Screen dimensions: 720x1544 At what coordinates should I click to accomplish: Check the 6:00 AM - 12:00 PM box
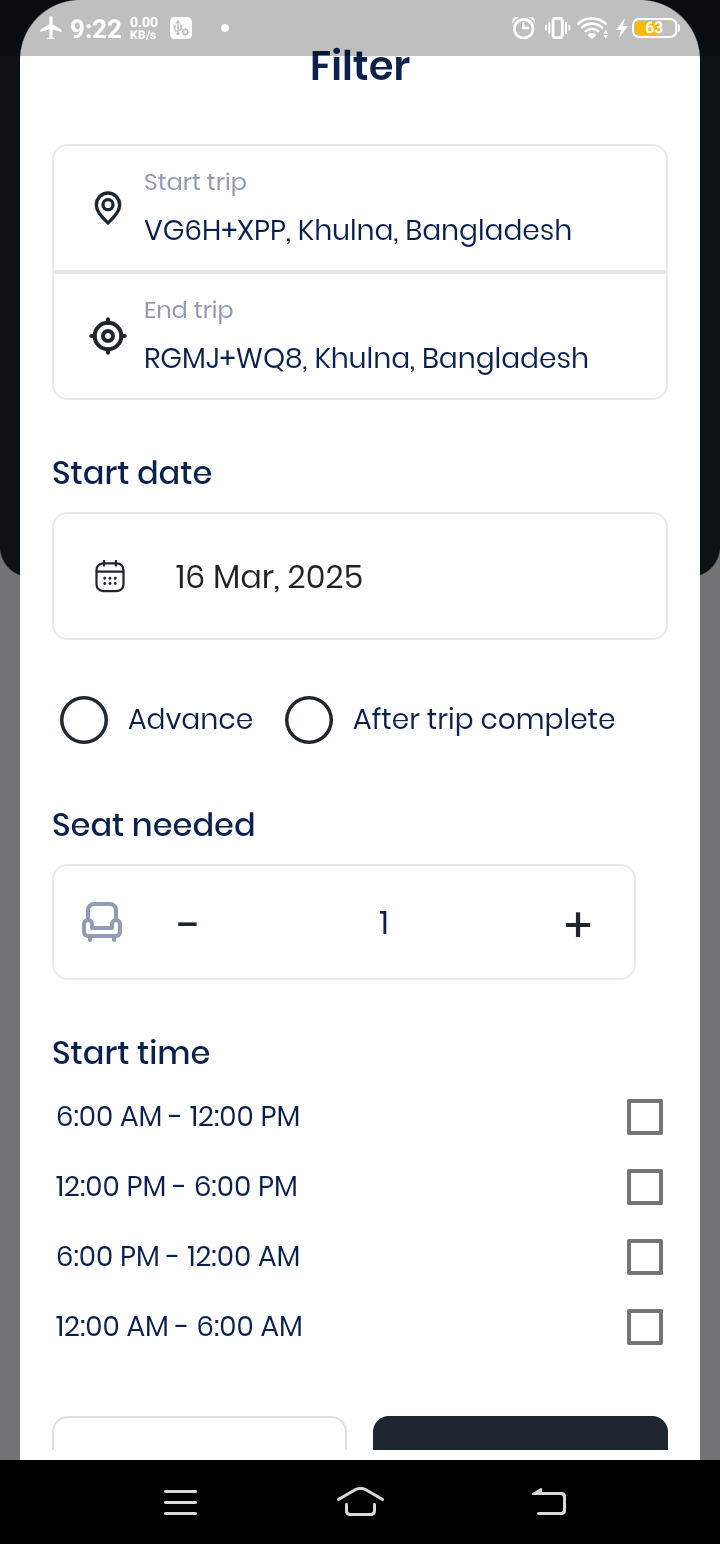coord(645,1117)
